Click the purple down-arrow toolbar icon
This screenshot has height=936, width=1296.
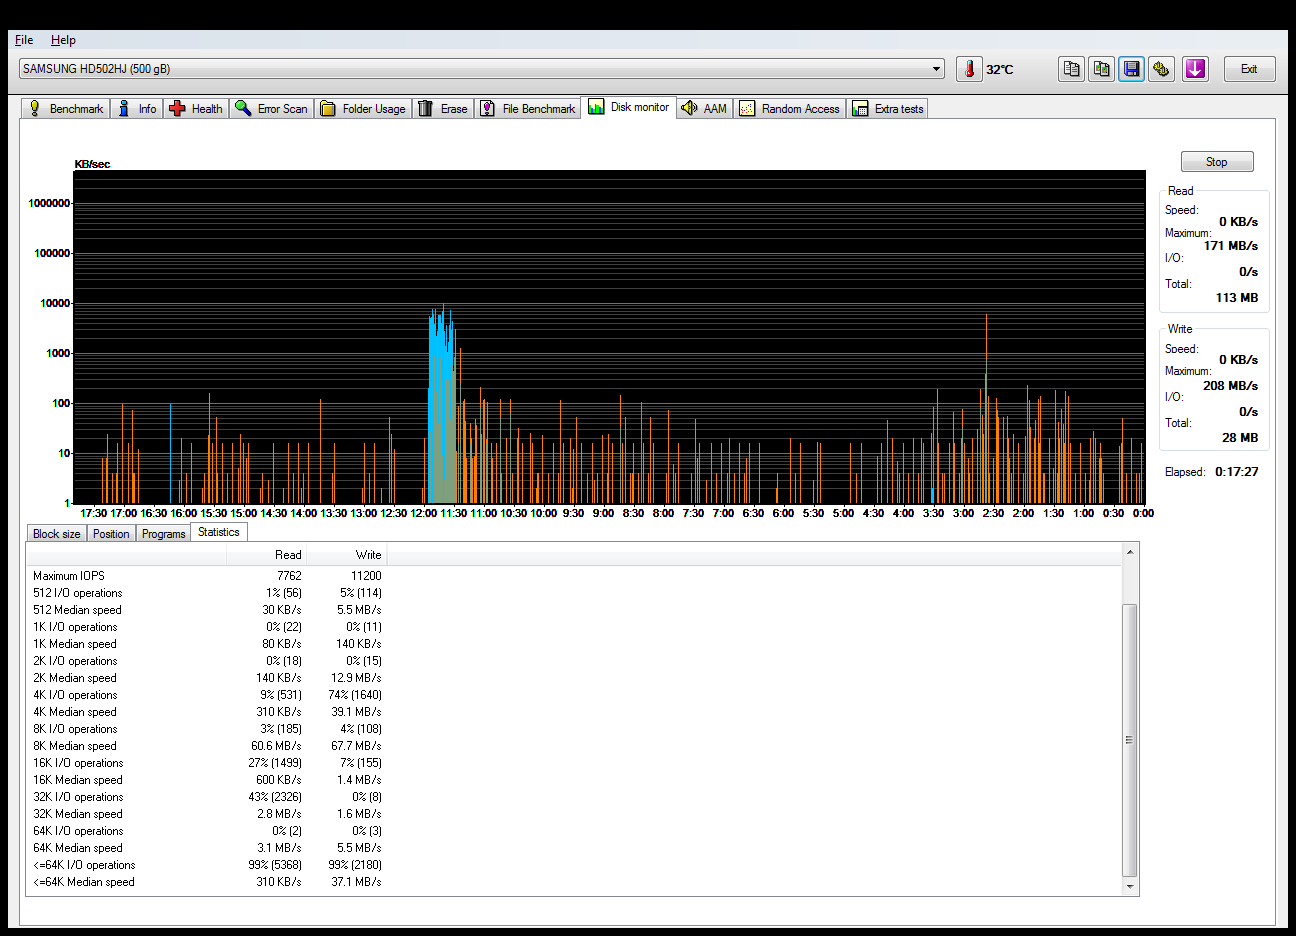click(1195, 69)
